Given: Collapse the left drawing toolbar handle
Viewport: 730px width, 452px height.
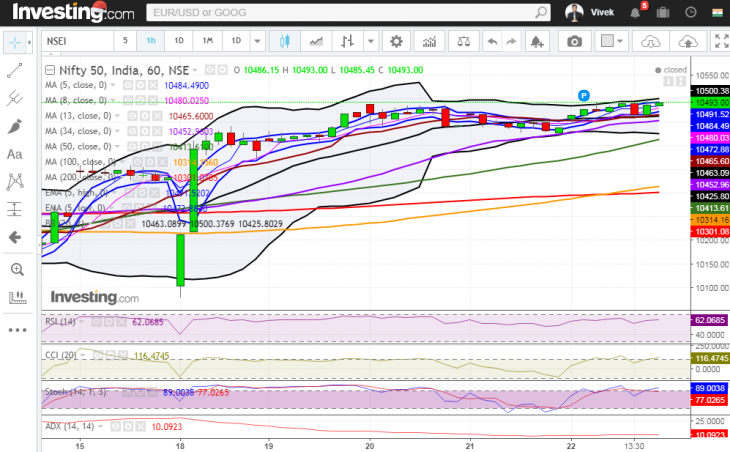Looking at the screenshot, I should tap(38, 244).
